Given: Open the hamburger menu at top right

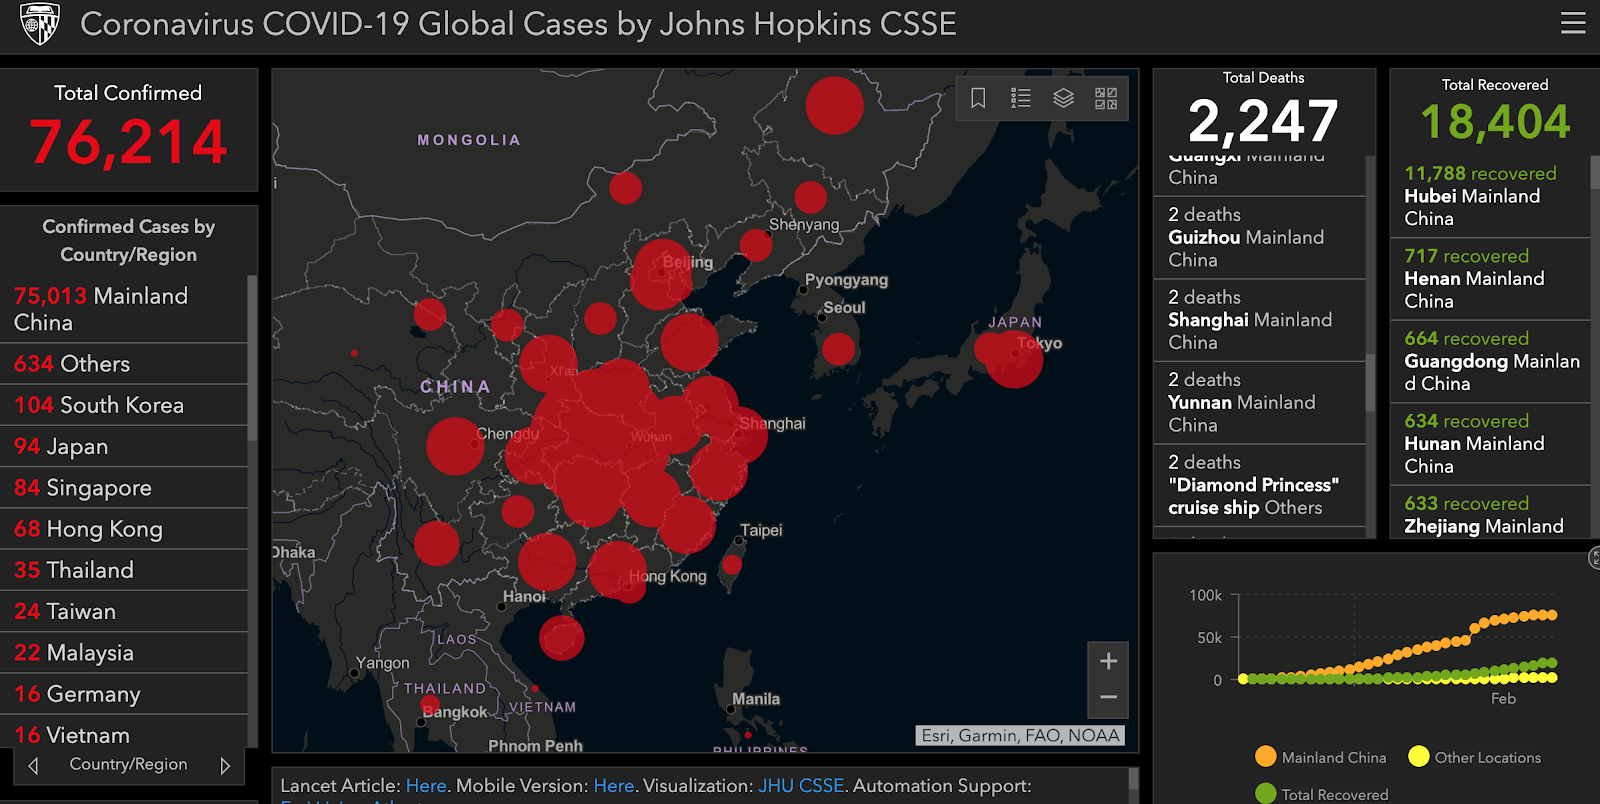Looking at the screenshot, I should point(1573,23).
